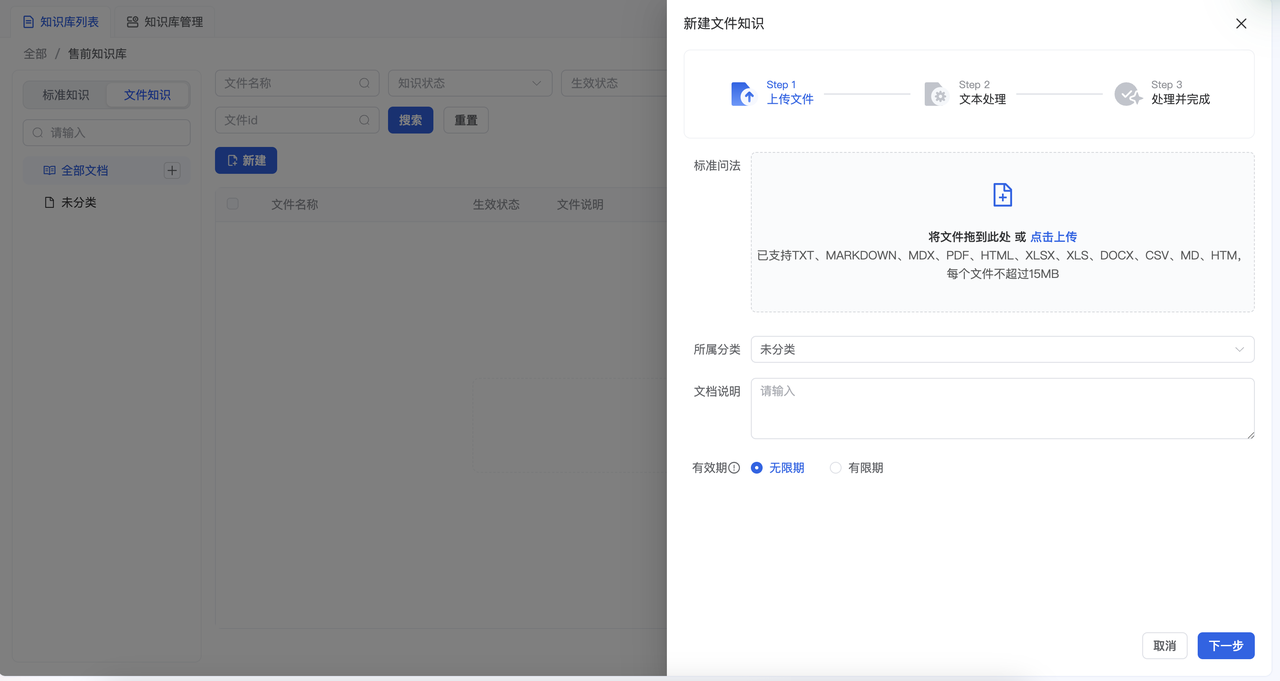Viewport: 1280px width, 681px height.
Task: Click into the 文档说明 text area
Action: (x=1002, y=408)
